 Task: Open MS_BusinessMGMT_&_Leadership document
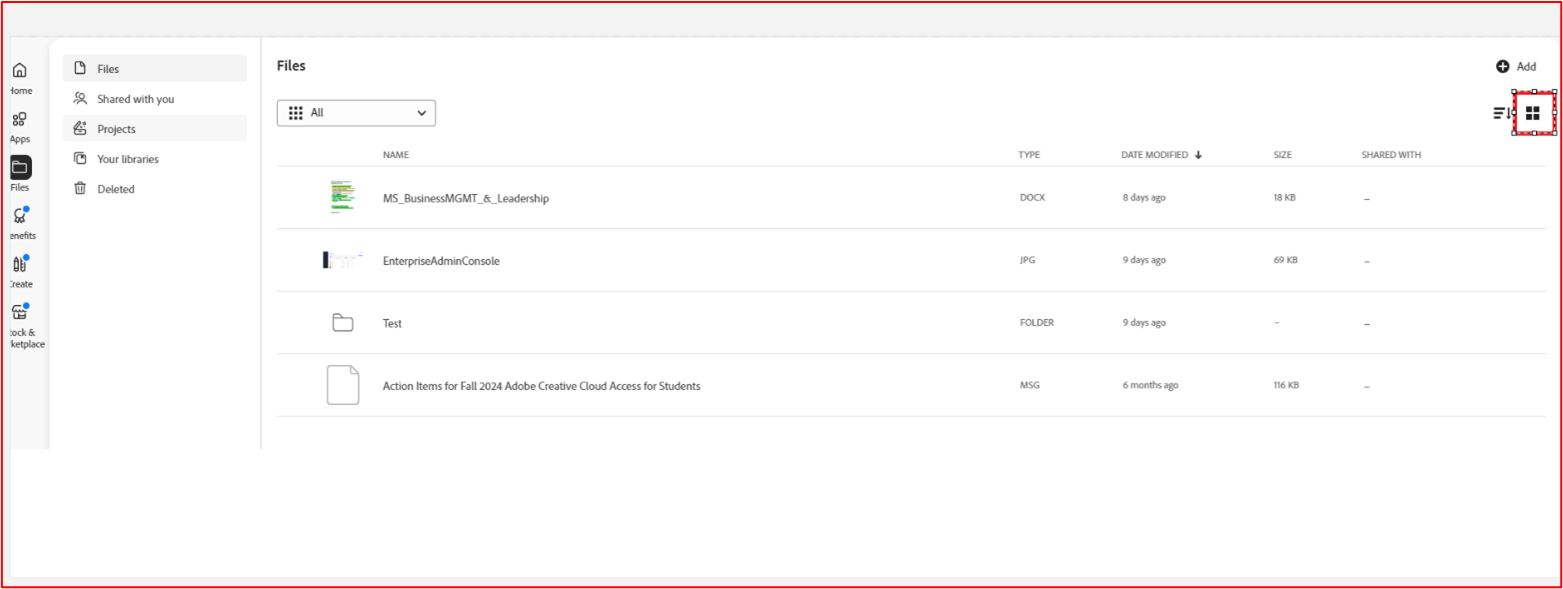pos(465,198)
